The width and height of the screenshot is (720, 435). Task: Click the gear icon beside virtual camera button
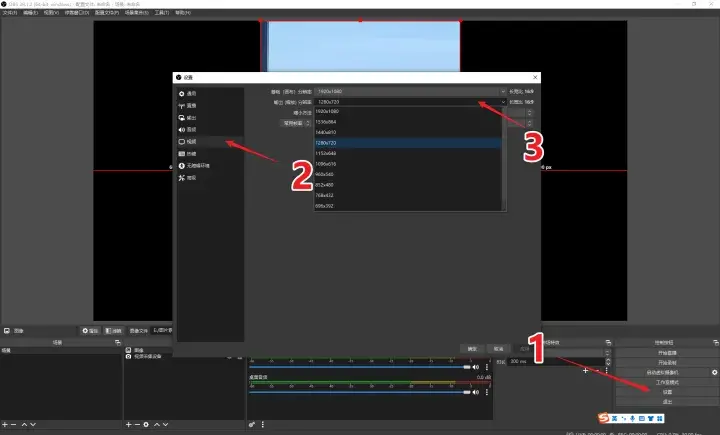(714, 372)
